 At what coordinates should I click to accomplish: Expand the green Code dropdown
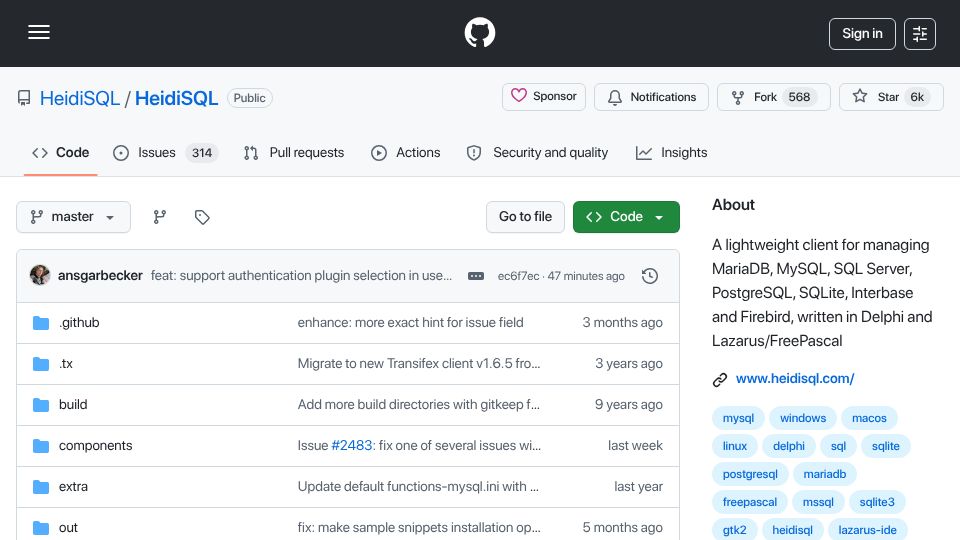point(626,217)
